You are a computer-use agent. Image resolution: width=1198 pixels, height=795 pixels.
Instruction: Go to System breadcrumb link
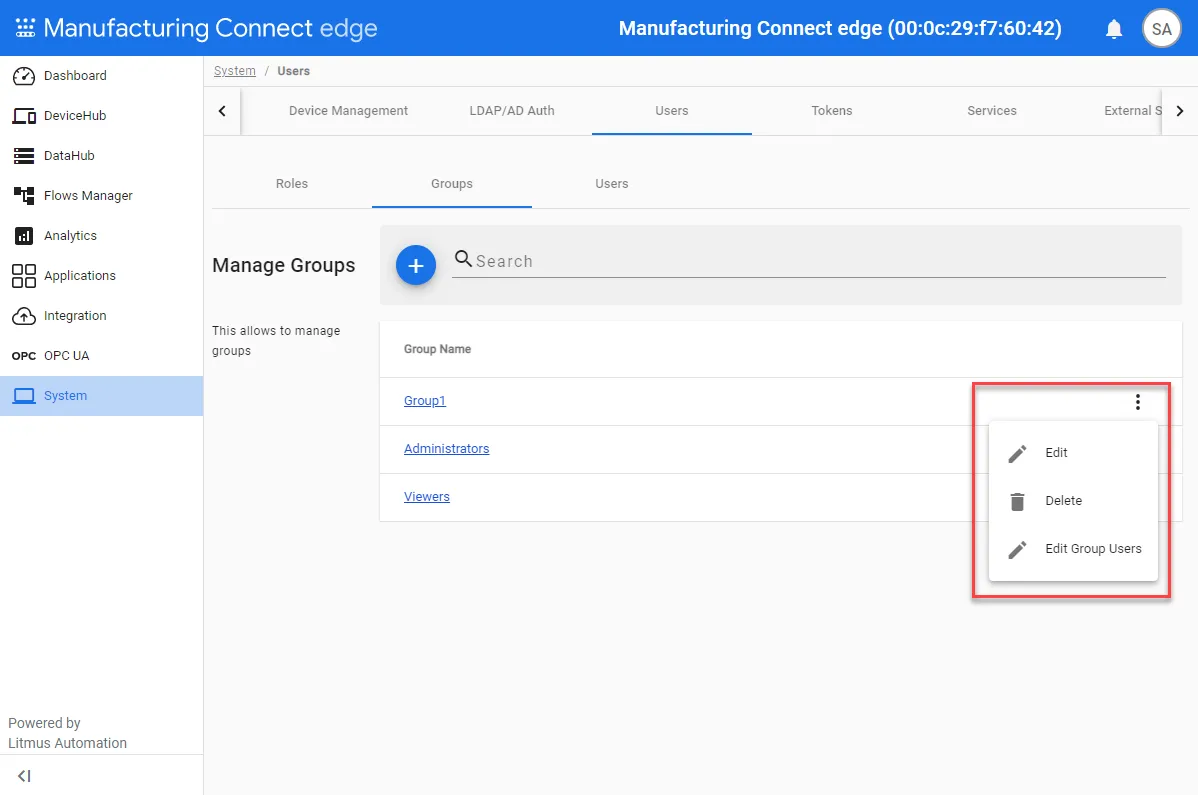pos(235,71)
